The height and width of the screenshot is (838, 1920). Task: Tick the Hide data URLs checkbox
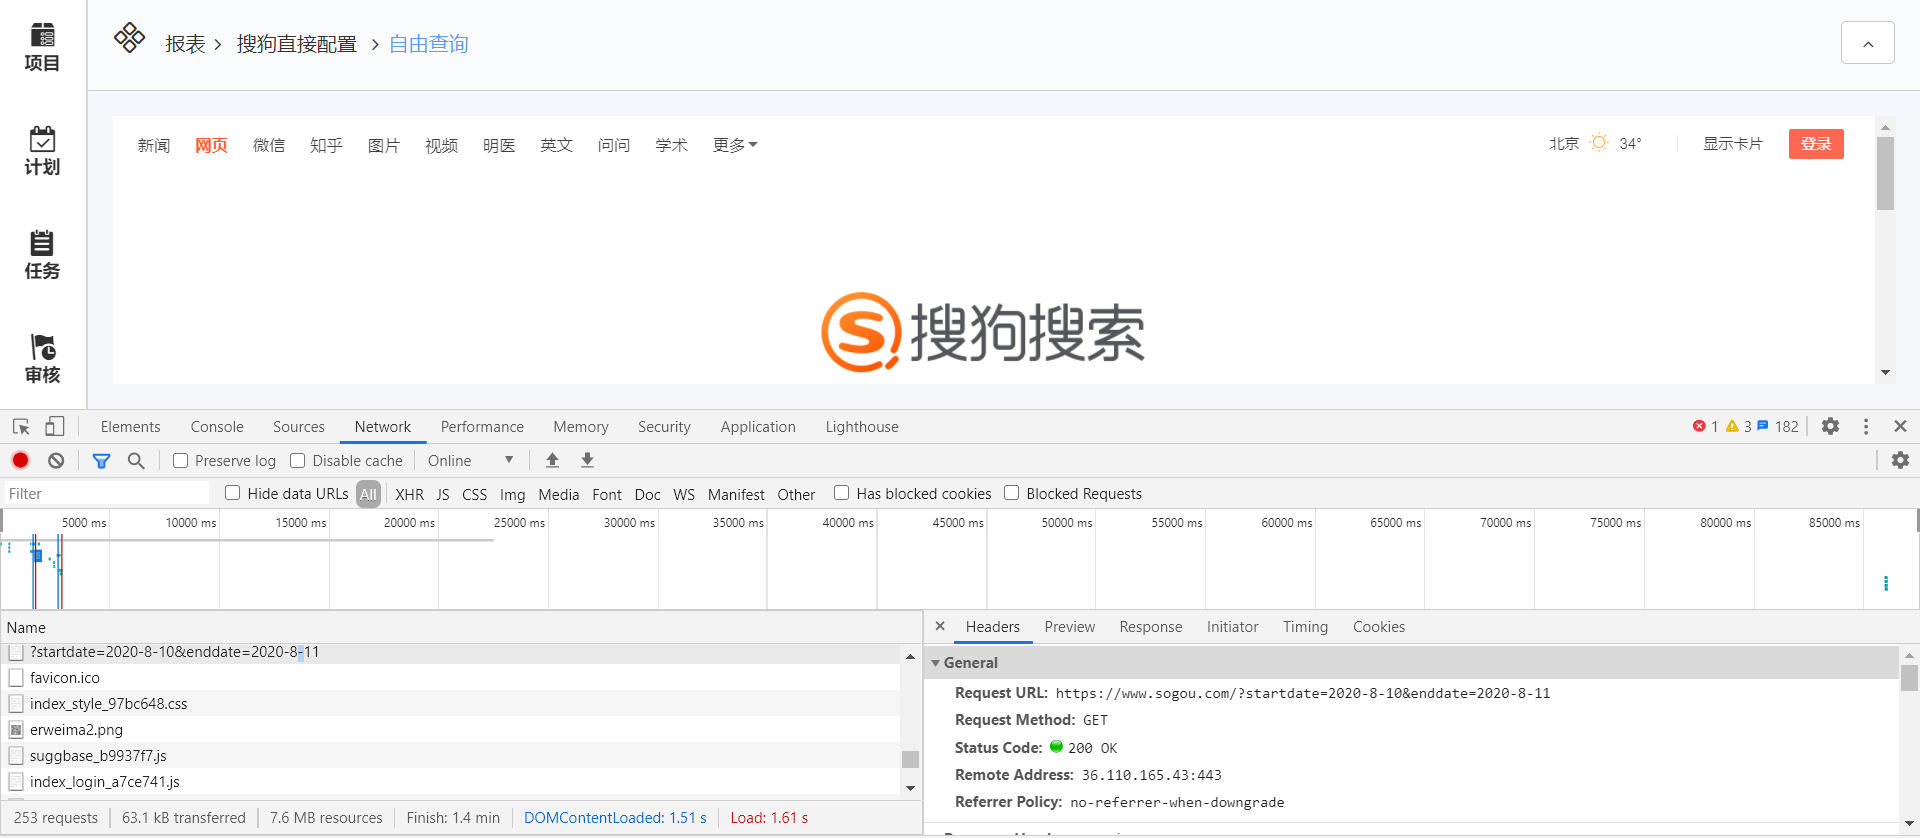coord(233,493)
